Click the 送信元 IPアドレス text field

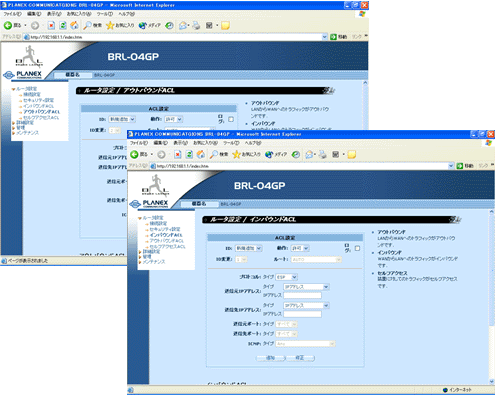click(x=302, y=295)
